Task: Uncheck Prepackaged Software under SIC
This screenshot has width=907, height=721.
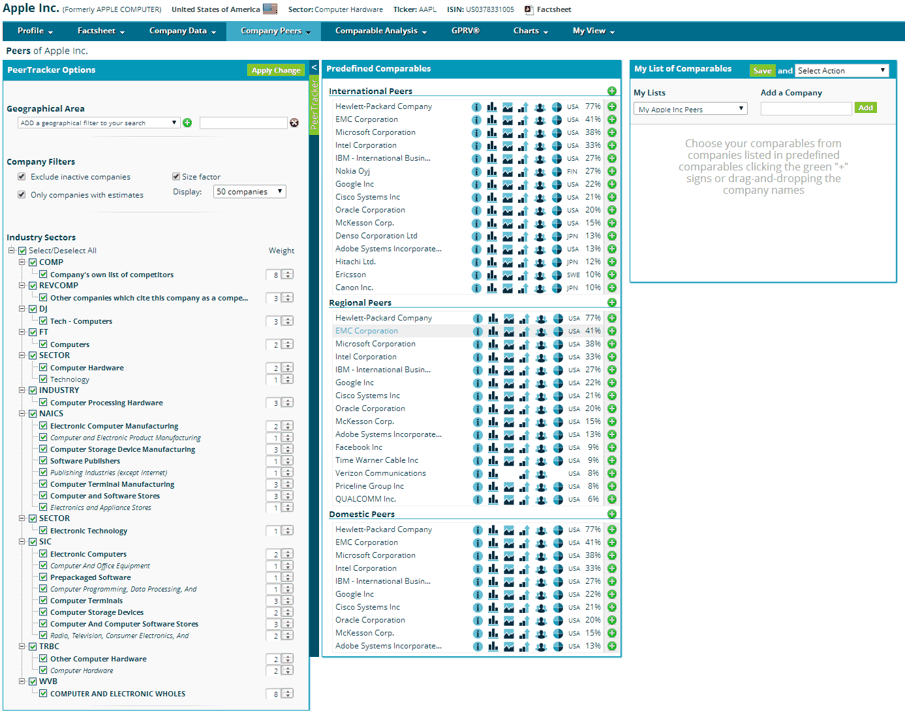Action: [43, 577]
